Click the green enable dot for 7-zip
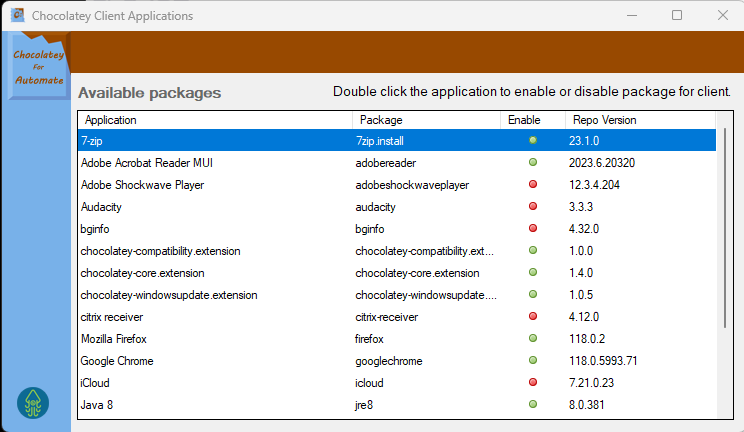 coord(533,141)
